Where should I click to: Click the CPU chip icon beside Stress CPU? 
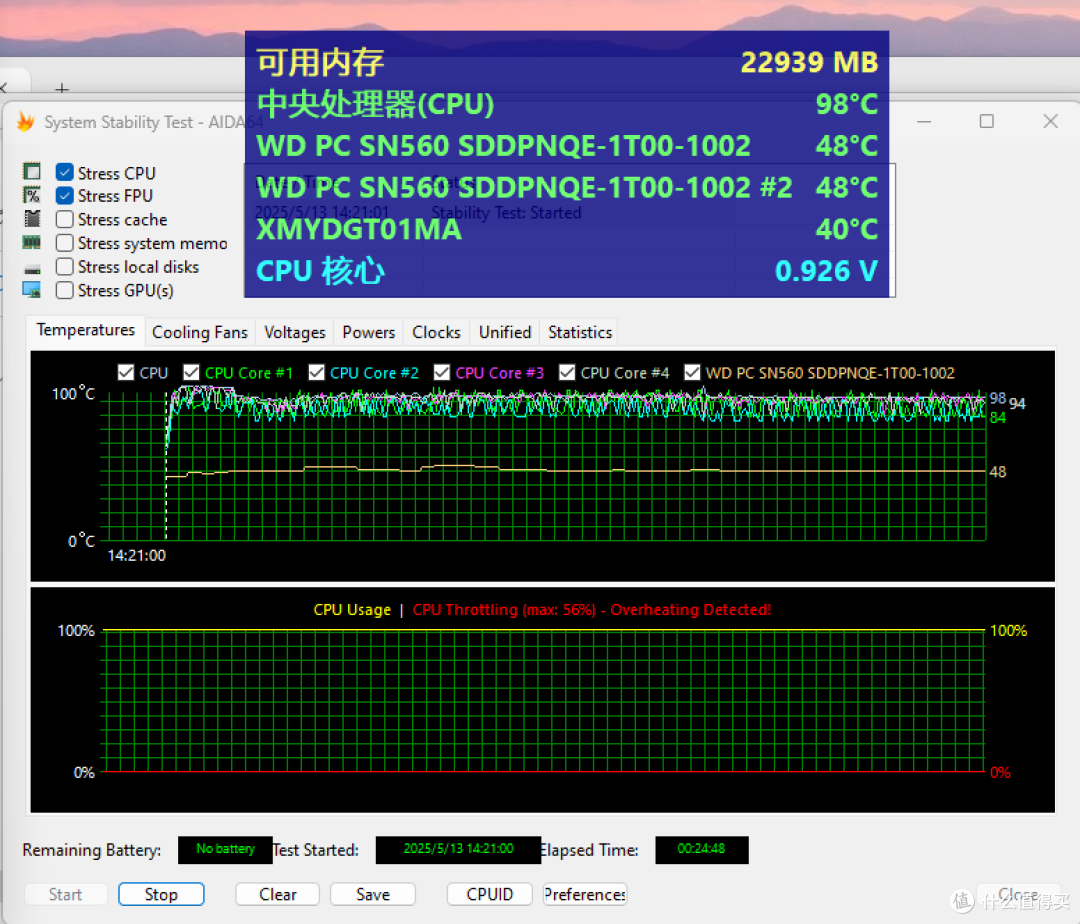pos(32,171)
